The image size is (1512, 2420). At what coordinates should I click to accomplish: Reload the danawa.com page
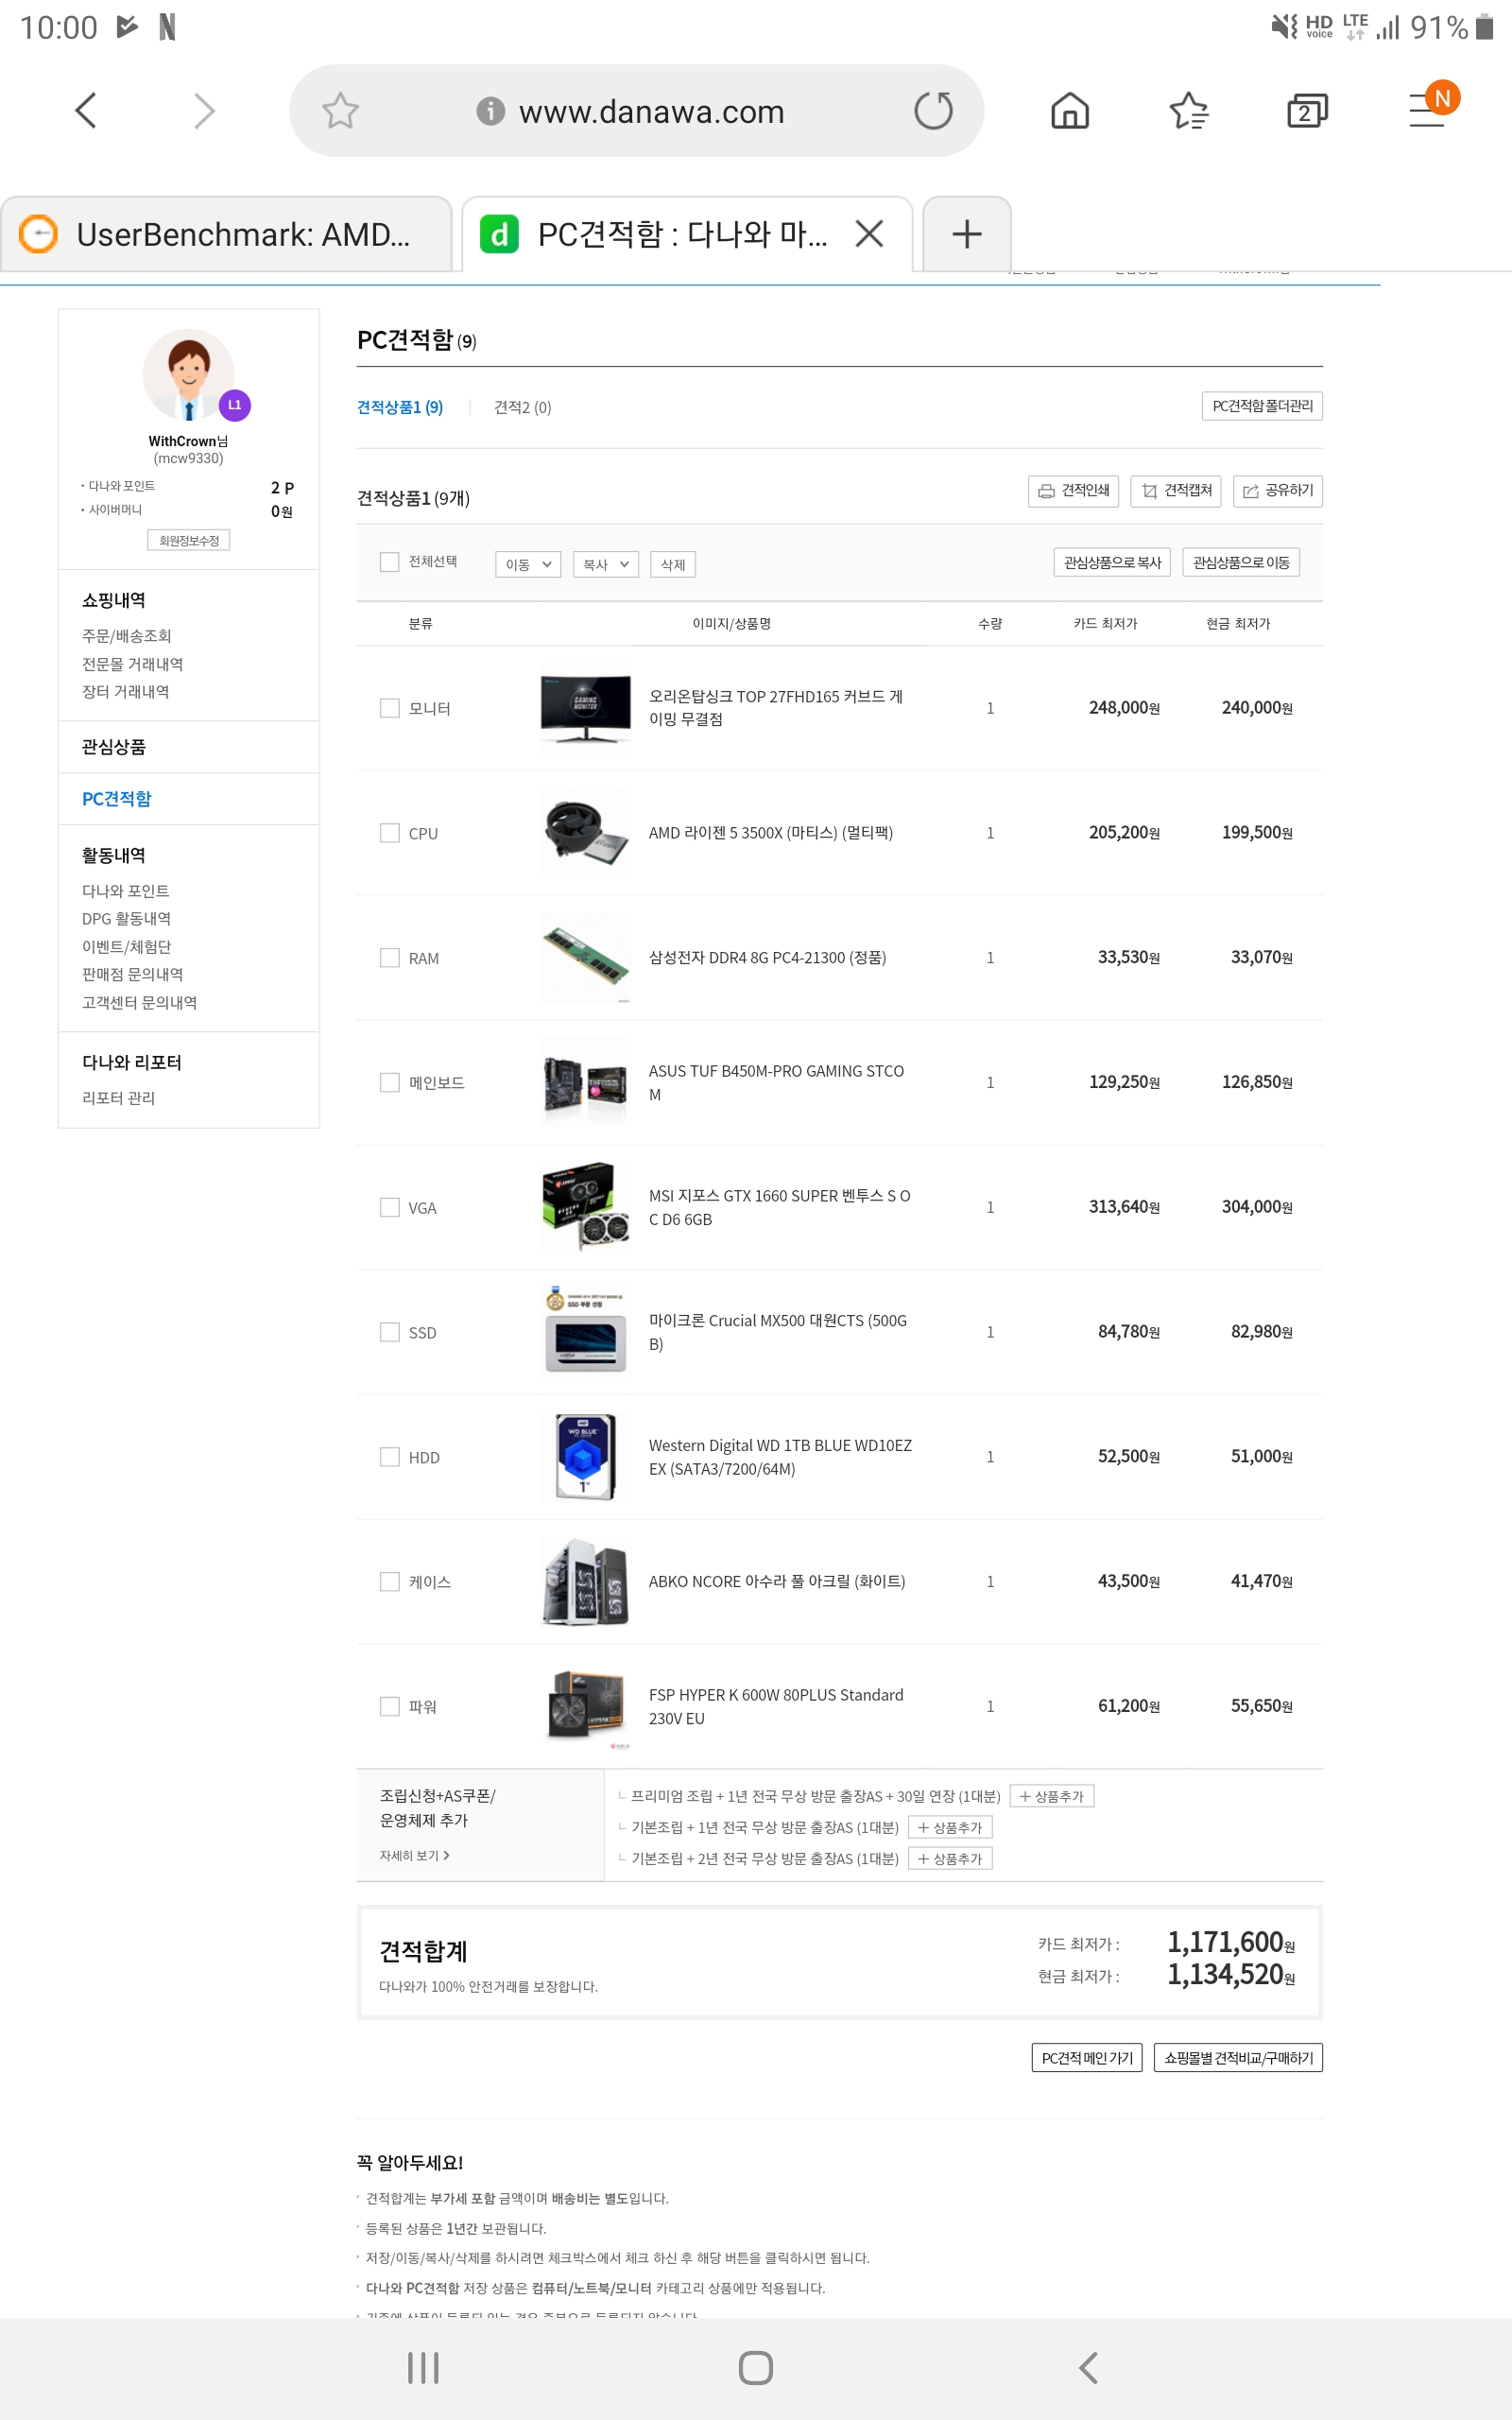tap(932, 111)
